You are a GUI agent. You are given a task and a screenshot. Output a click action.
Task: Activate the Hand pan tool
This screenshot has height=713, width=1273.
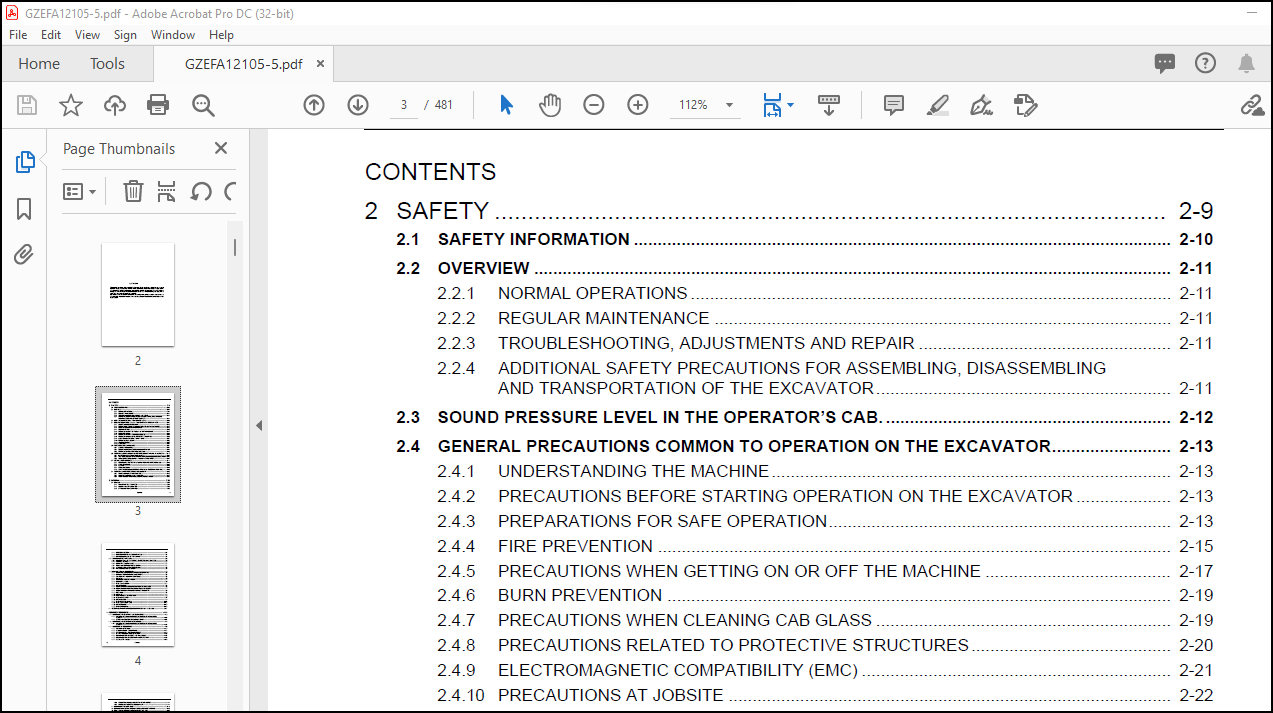tap(550, 105)
